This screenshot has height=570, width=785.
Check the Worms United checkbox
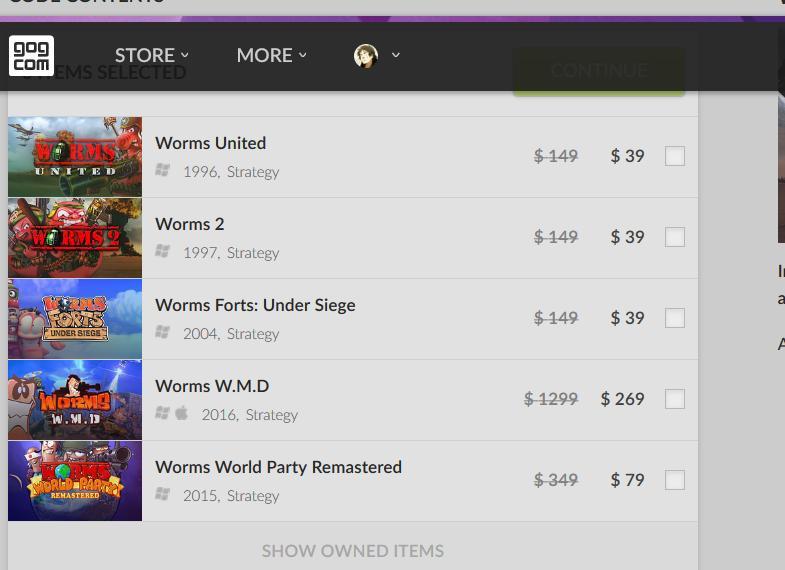click(x=675, y=156)
